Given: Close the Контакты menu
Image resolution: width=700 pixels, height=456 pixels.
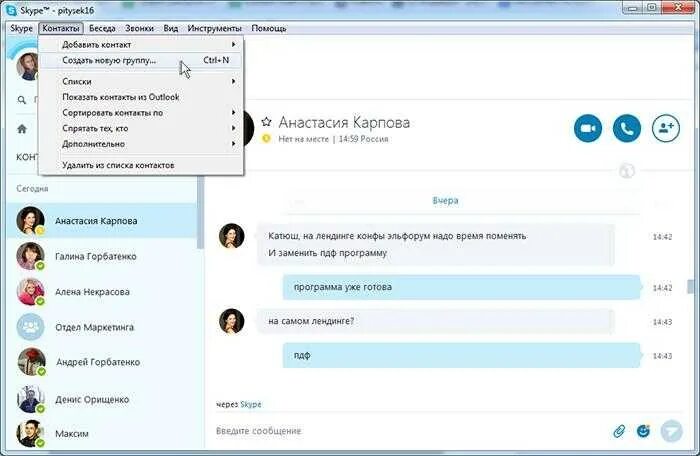Looking at the screenshot, I should pyautogui.click(x=61, y=28).
